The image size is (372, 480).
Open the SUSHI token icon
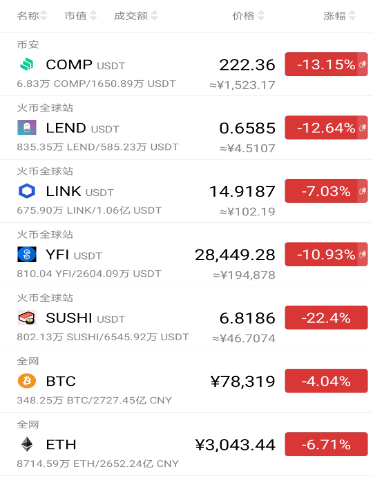[x=27, y=318]
